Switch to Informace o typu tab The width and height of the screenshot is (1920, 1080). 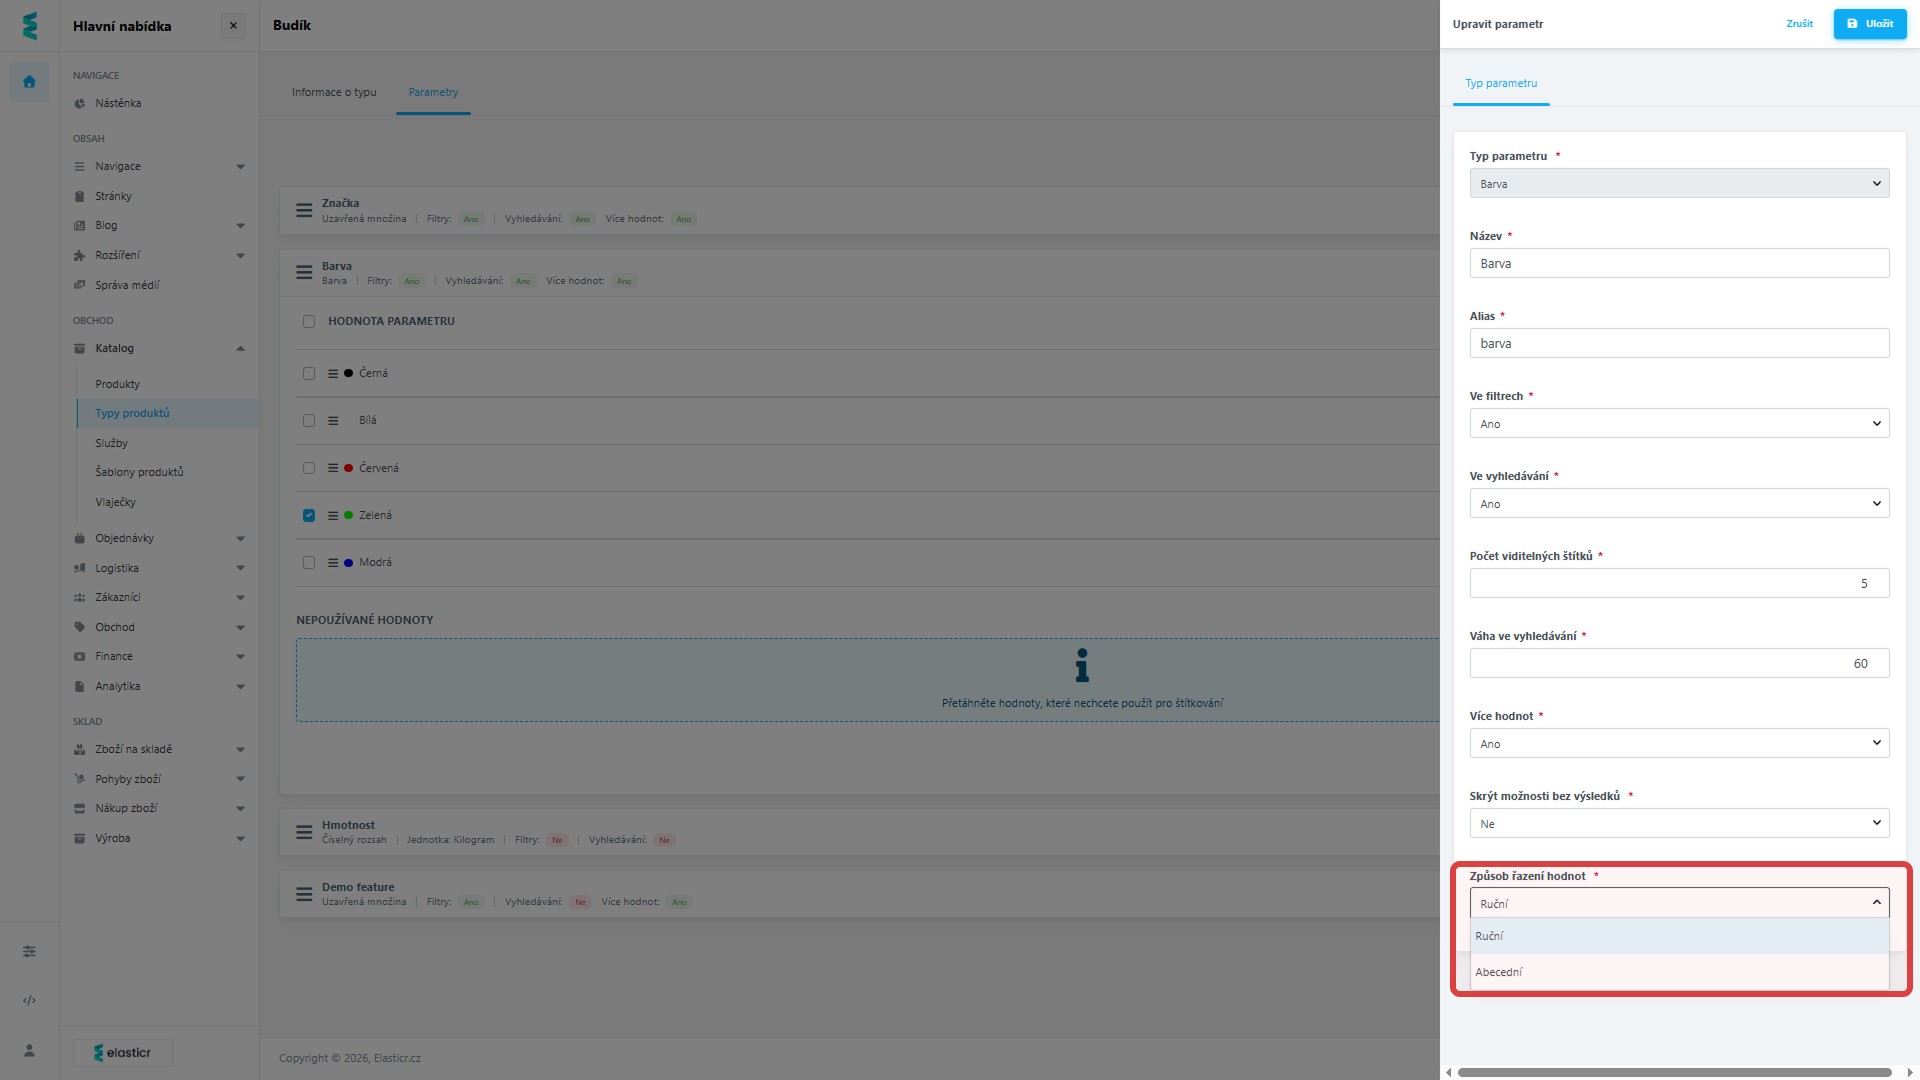[x=334, y=92]
